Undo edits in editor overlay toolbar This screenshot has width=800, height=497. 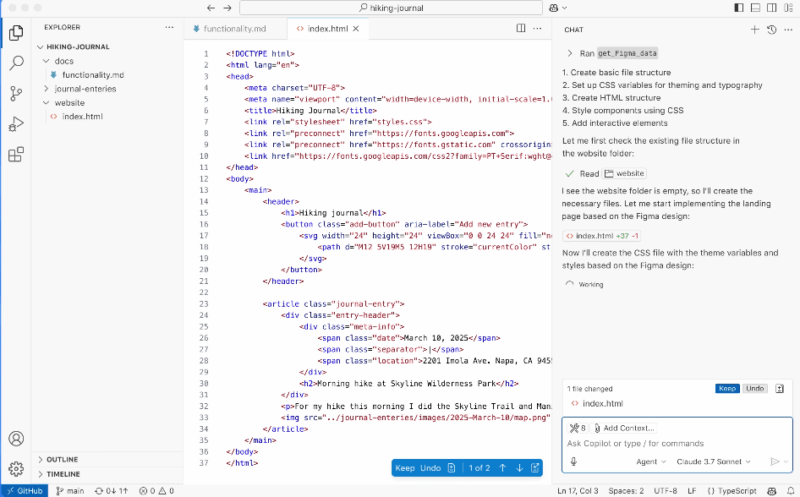(x=430, y=468)
